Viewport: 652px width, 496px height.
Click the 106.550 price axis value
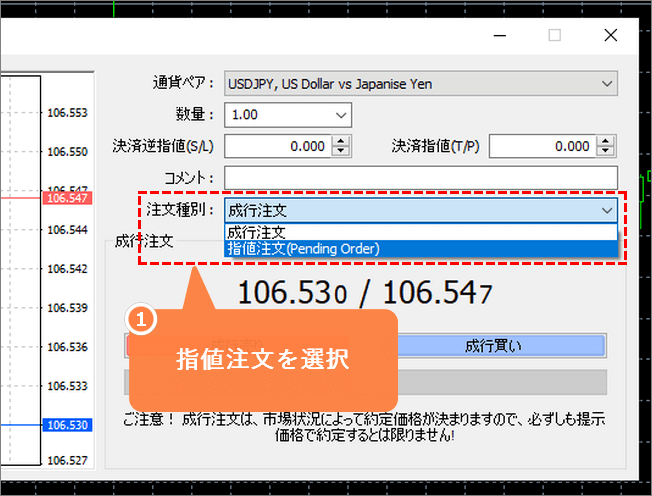[67, 152]
